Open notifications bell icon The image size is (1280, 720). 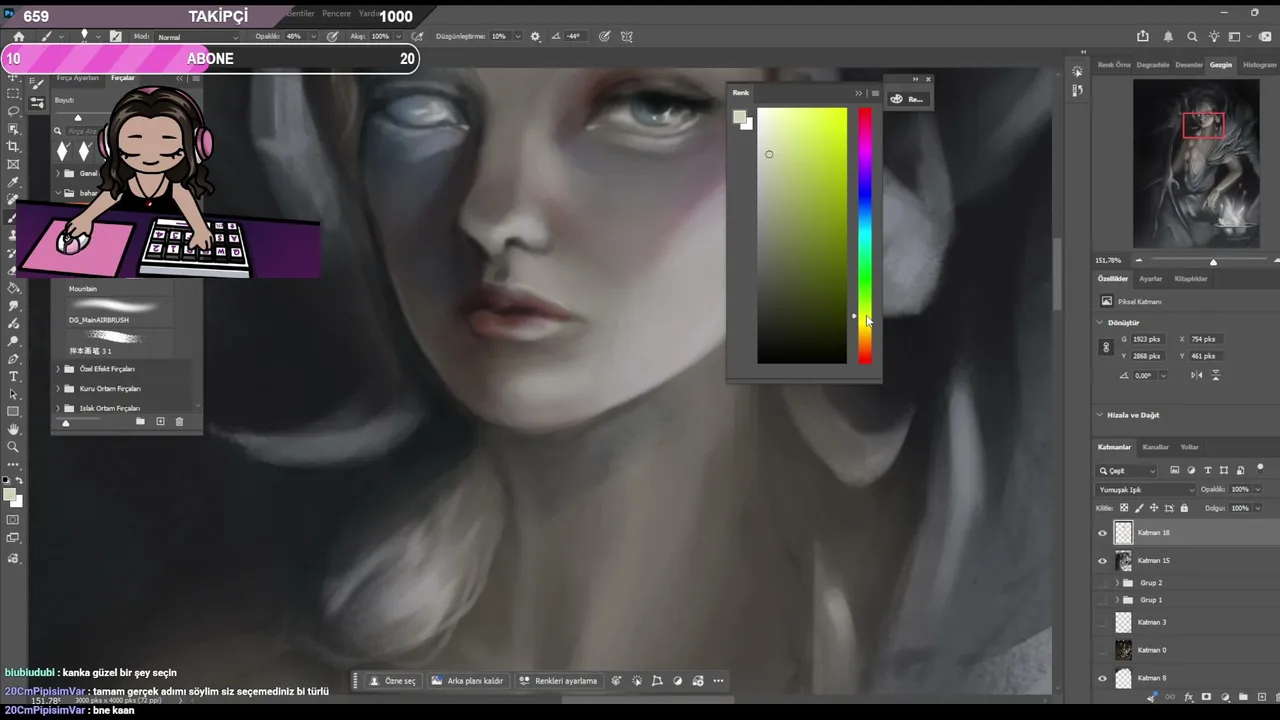click(1168, 36)
